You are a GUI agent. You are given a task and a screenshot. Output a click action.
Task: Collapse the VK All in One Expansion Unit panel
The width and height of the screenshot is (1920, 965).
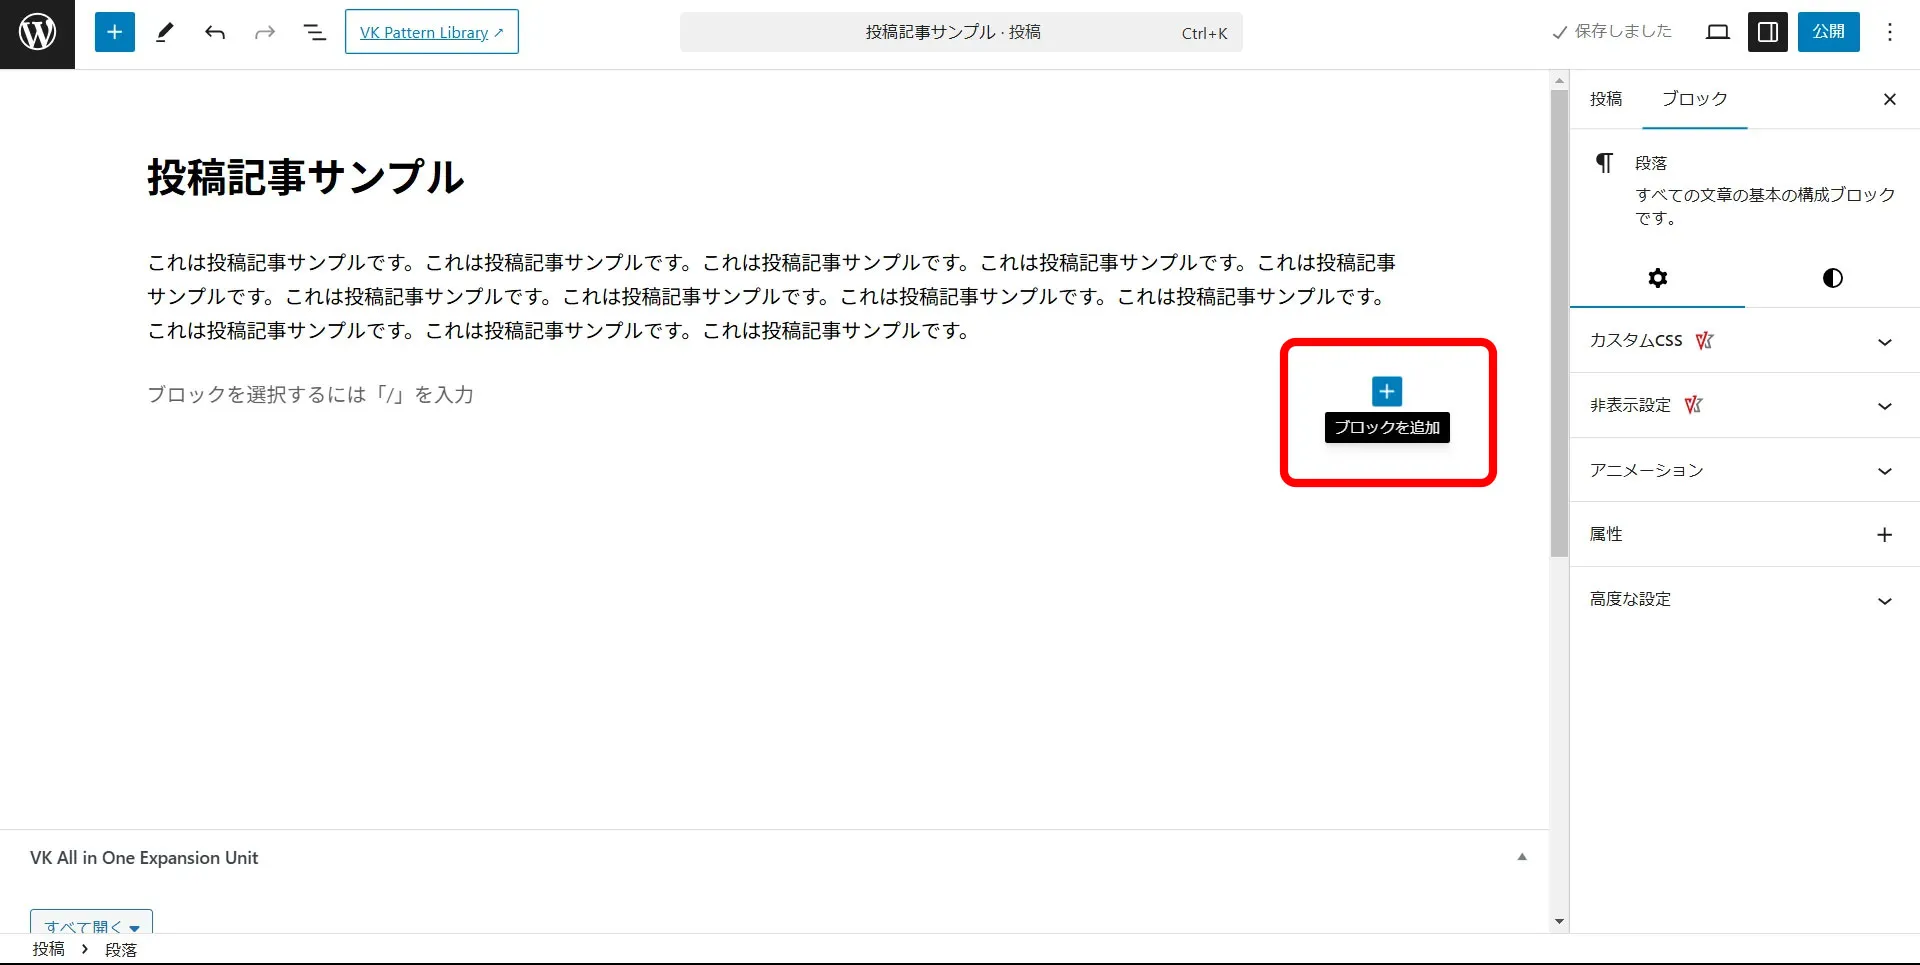(1521, 856)
